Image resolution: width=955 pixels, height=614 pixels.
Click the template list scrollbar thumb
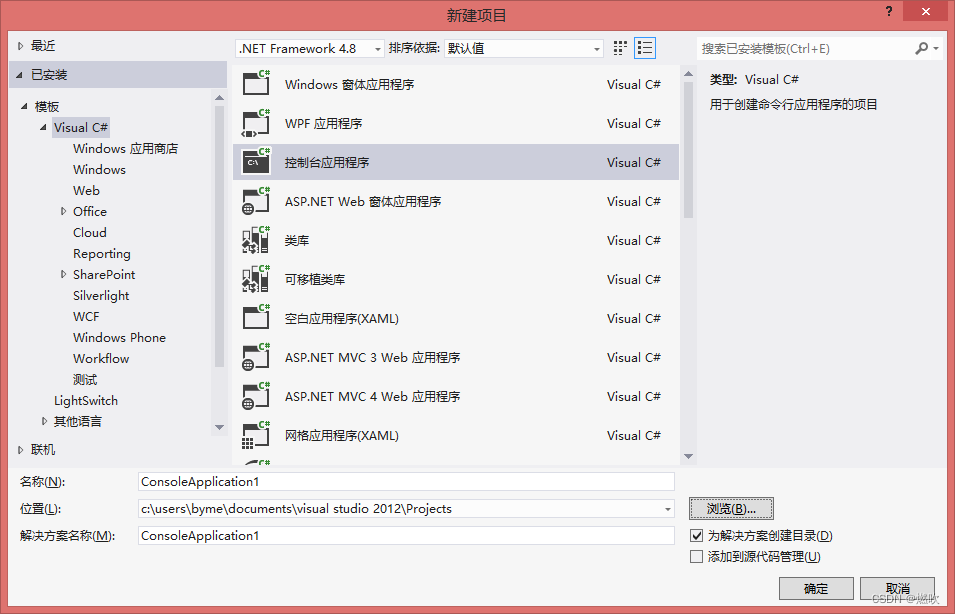(688, 150)
